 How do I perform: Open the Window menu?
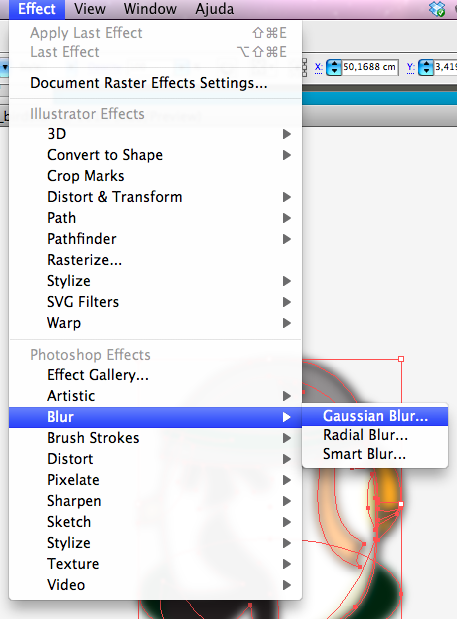[x=150, y=9]
